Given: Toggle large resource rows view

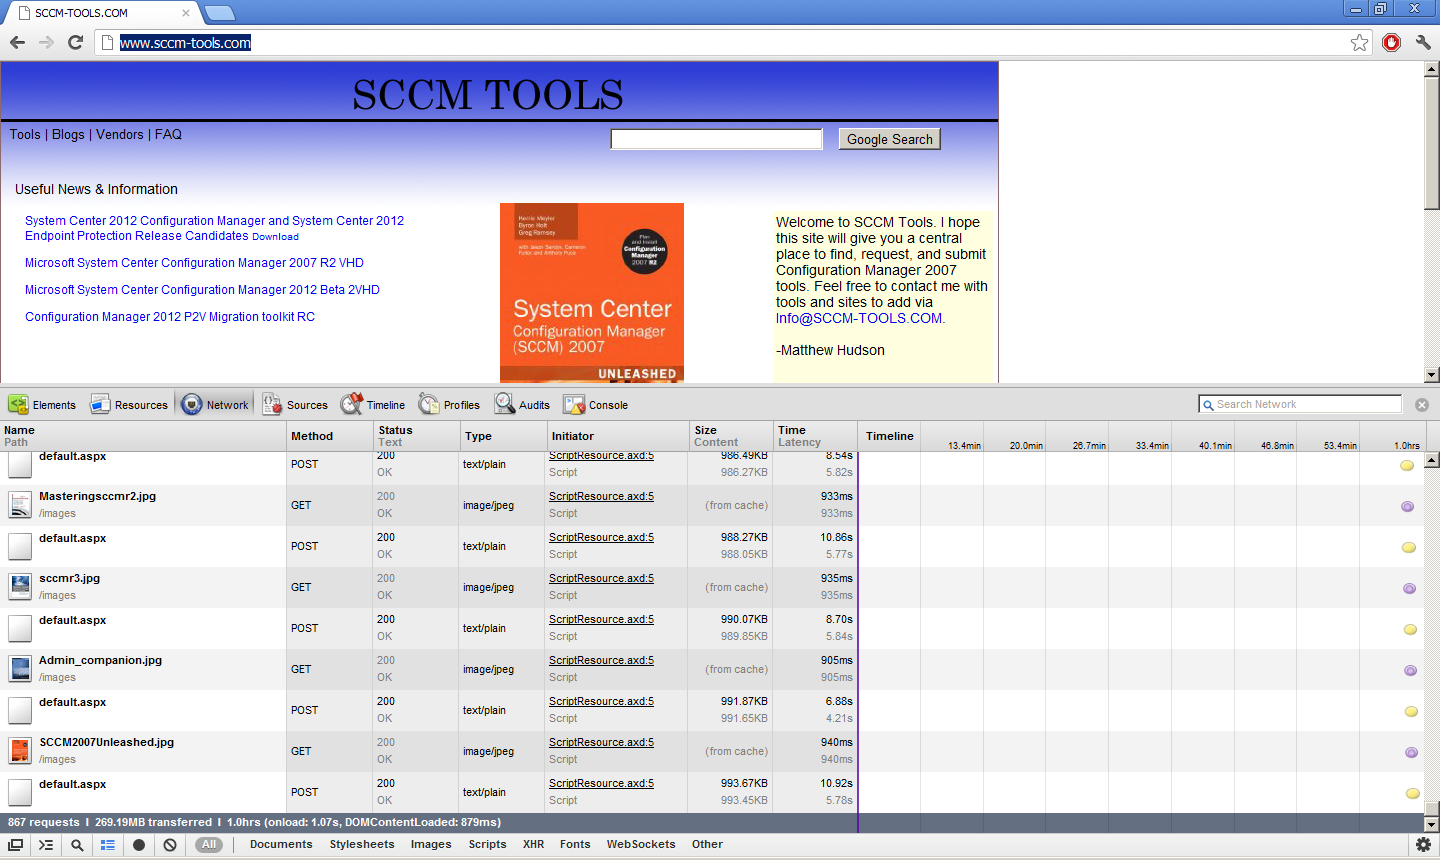Looking at the screenshot, I should coord(108,845).
